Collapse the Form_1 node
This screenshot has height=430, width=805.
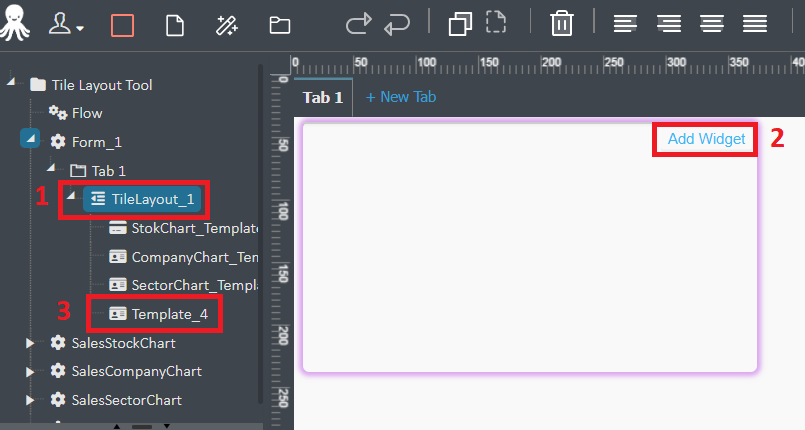(x=30, y=138)
